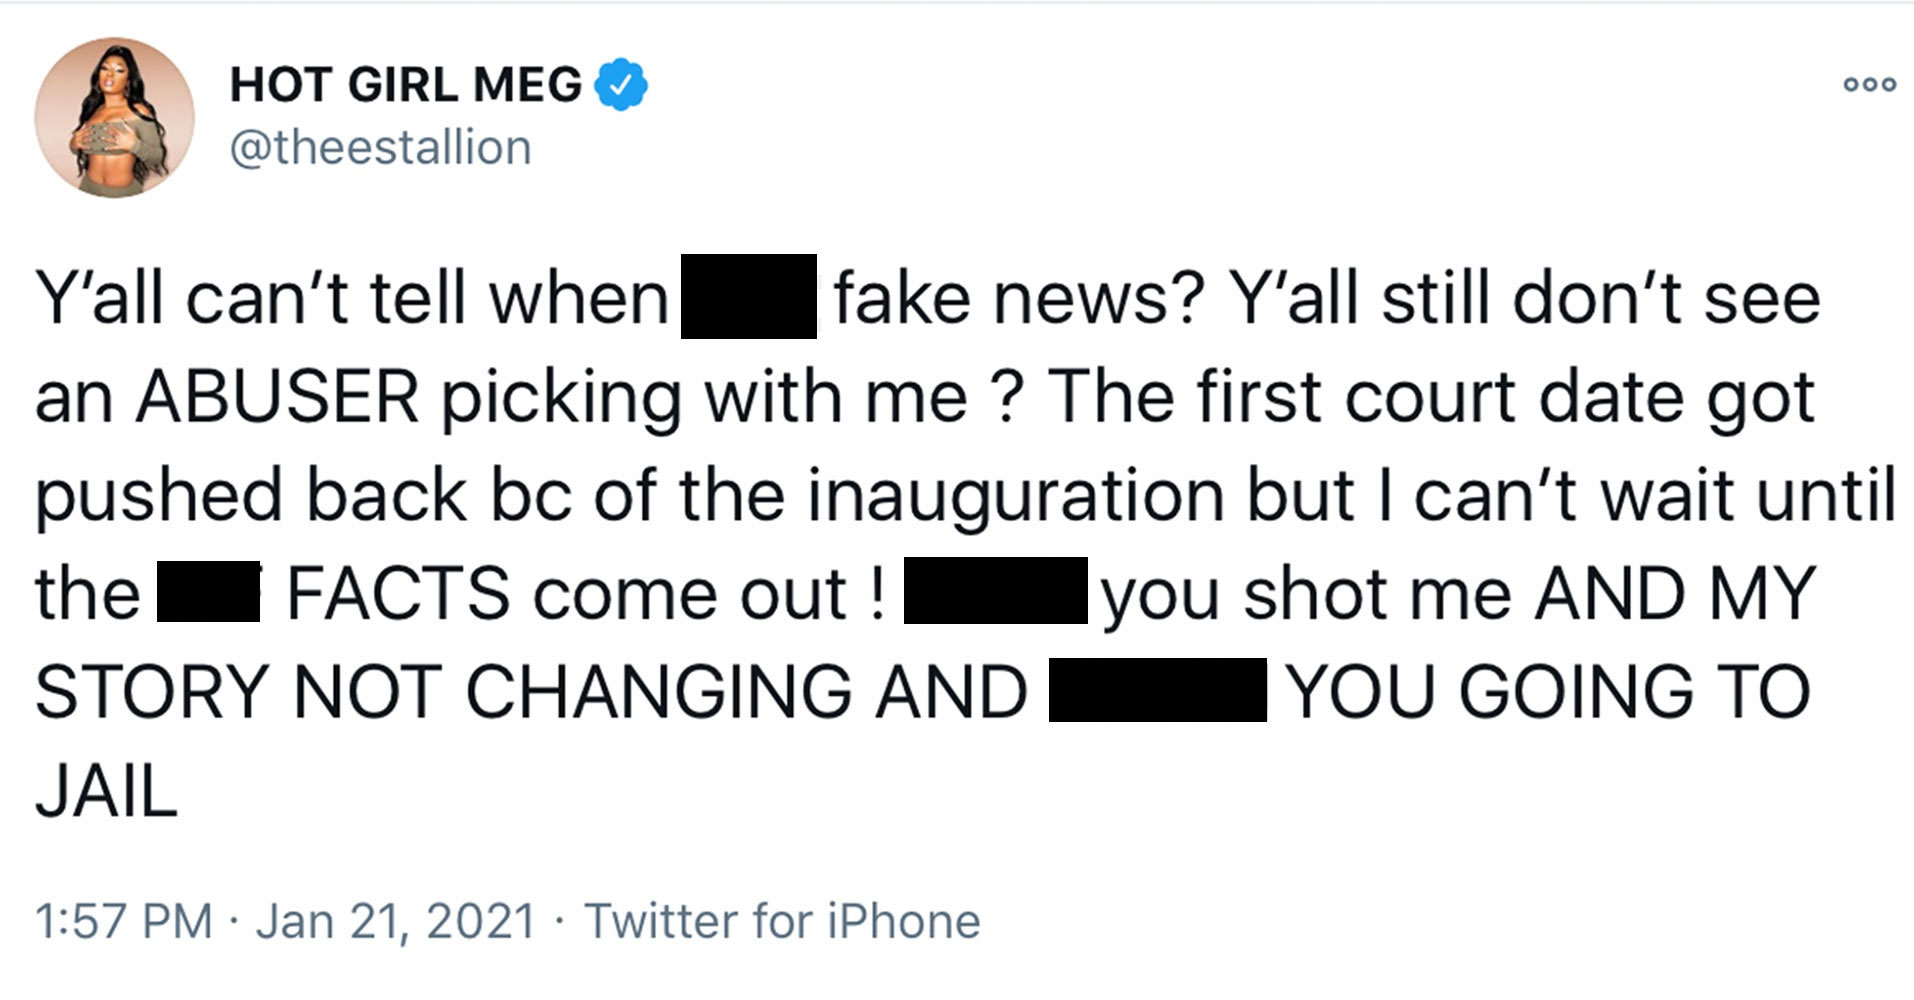Click the black redaction box before FACTS
Screen dimensions: 1914x1000
click(x=208, y=592)
